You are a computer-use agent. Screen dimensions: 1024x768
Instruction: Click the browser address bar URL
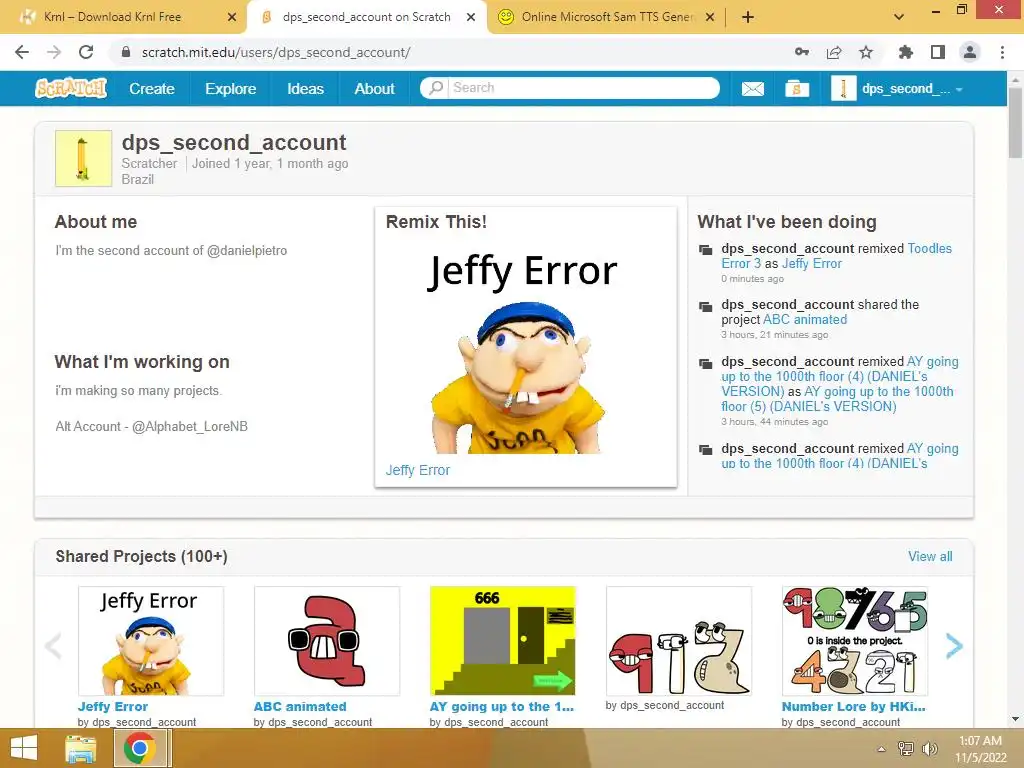click(x=276, y=52)
